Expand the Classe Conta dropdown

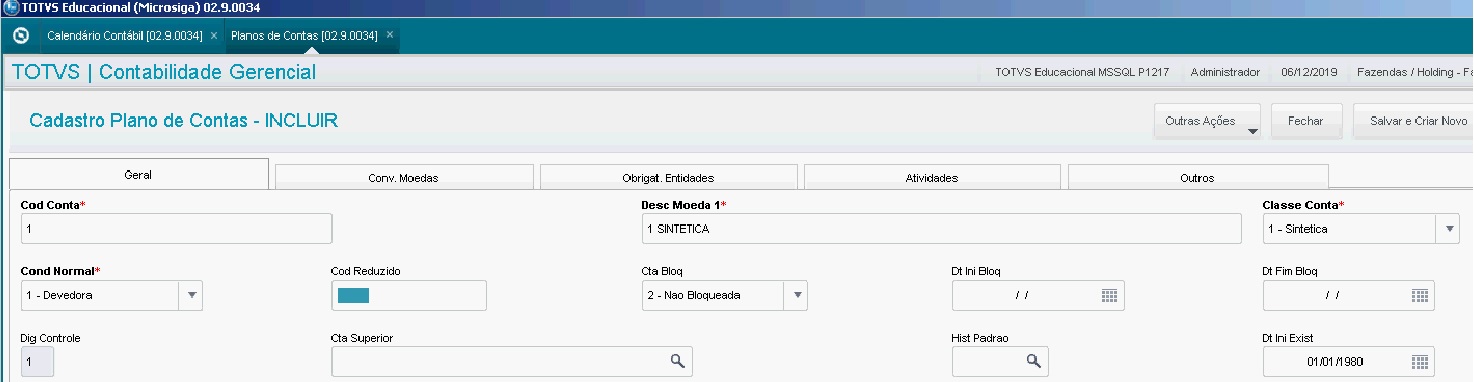pyautogui.click(x=1449, y=229)
